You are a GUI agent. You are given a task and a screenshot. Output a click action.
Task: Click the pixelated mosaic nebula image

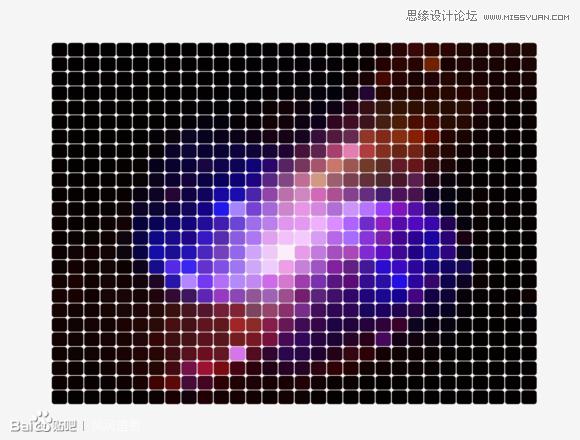click(294, 223)
